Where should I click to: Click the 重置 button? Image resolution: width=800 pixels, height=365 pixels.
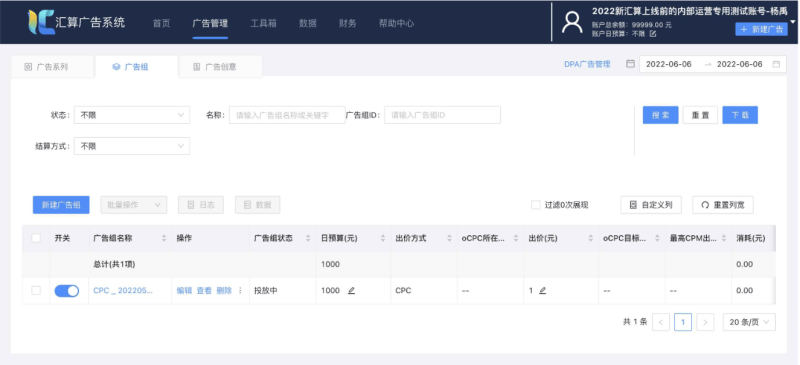(x=700, y=115)
